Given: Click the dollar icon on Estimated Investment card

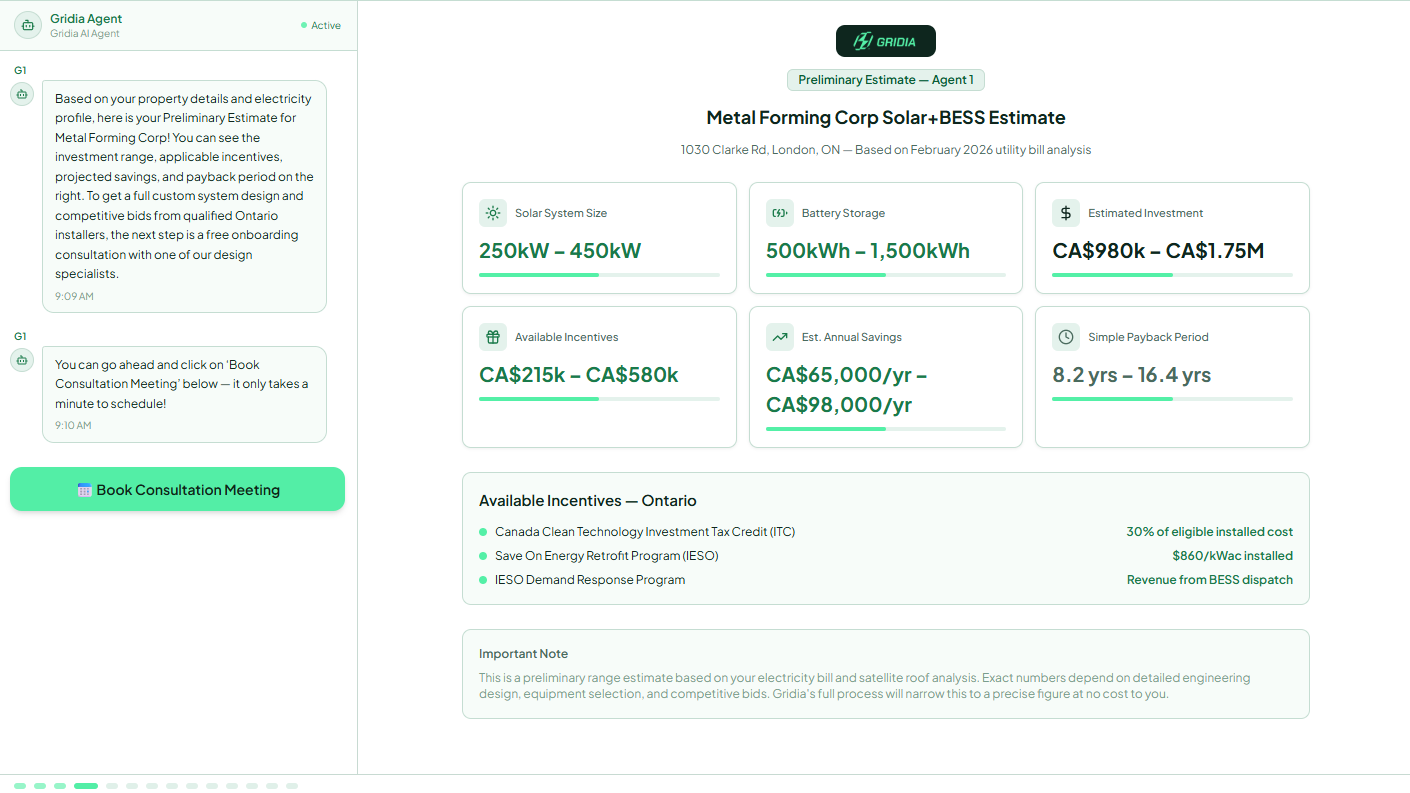Looking at the screenshot, I should pyautogui.click(x=1066, y=213).
